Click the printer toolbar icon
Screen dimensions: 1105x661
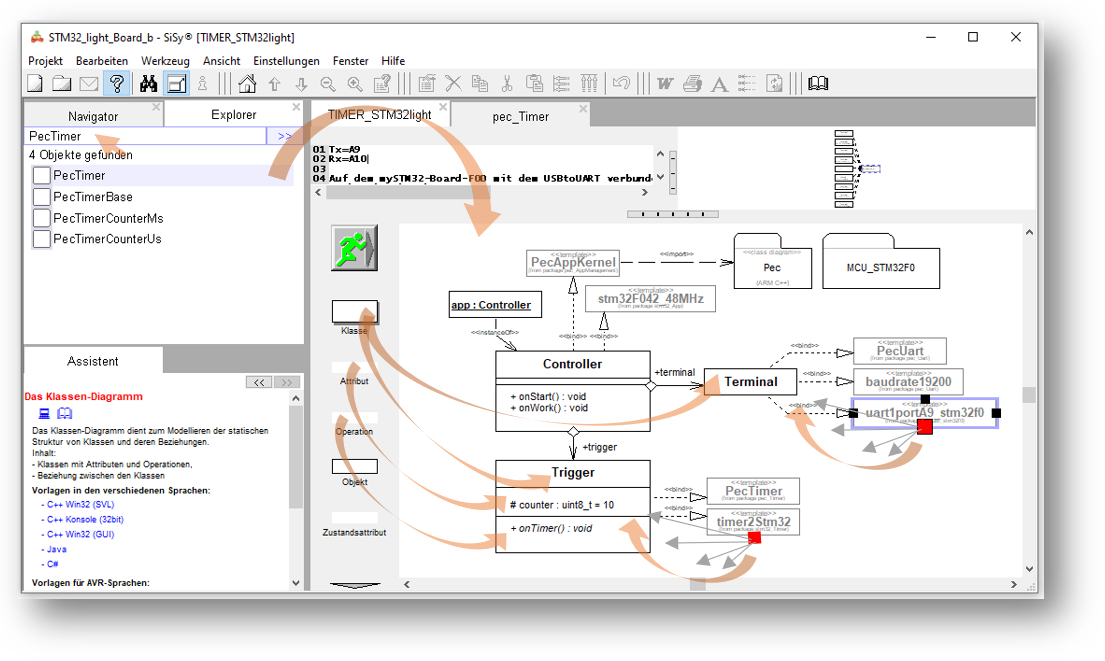point(692,84)
